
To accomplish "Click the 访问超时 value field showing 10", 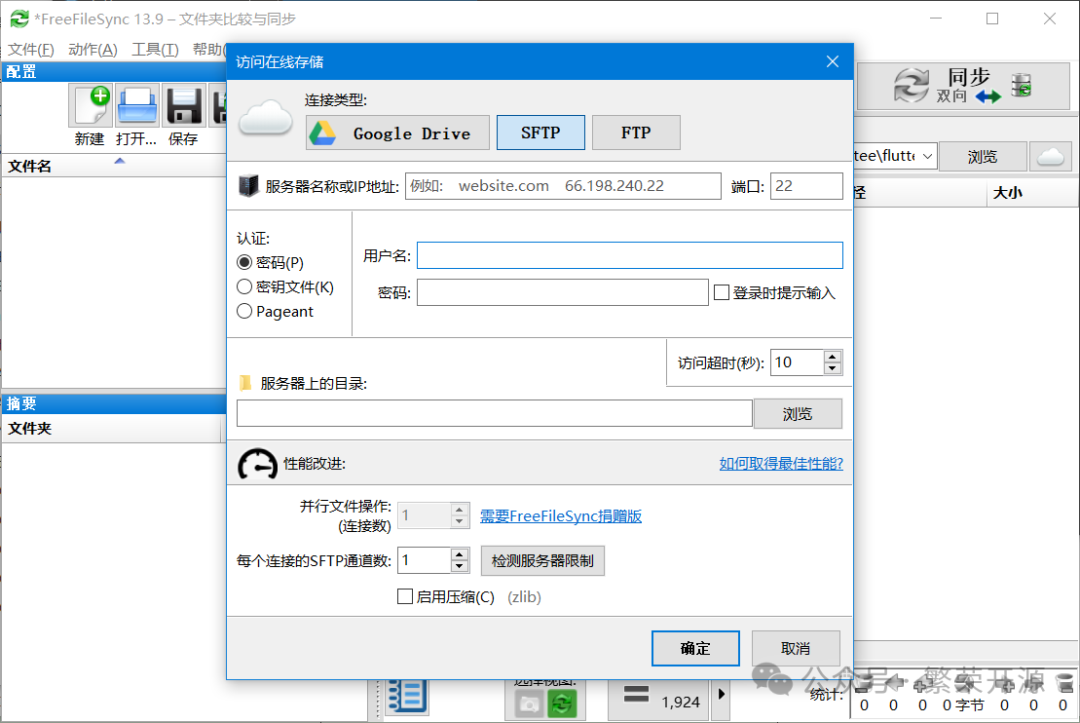I will point(797,362).
